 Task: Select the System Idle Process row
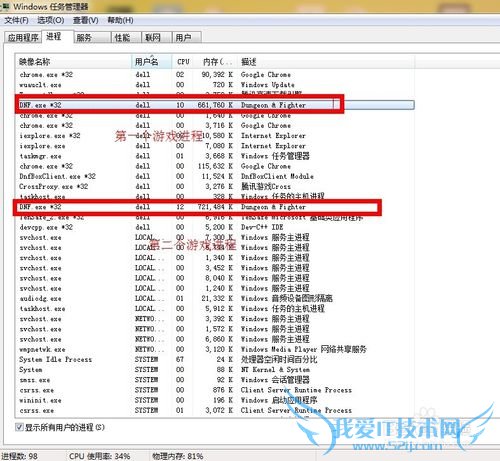coord(215,359)
